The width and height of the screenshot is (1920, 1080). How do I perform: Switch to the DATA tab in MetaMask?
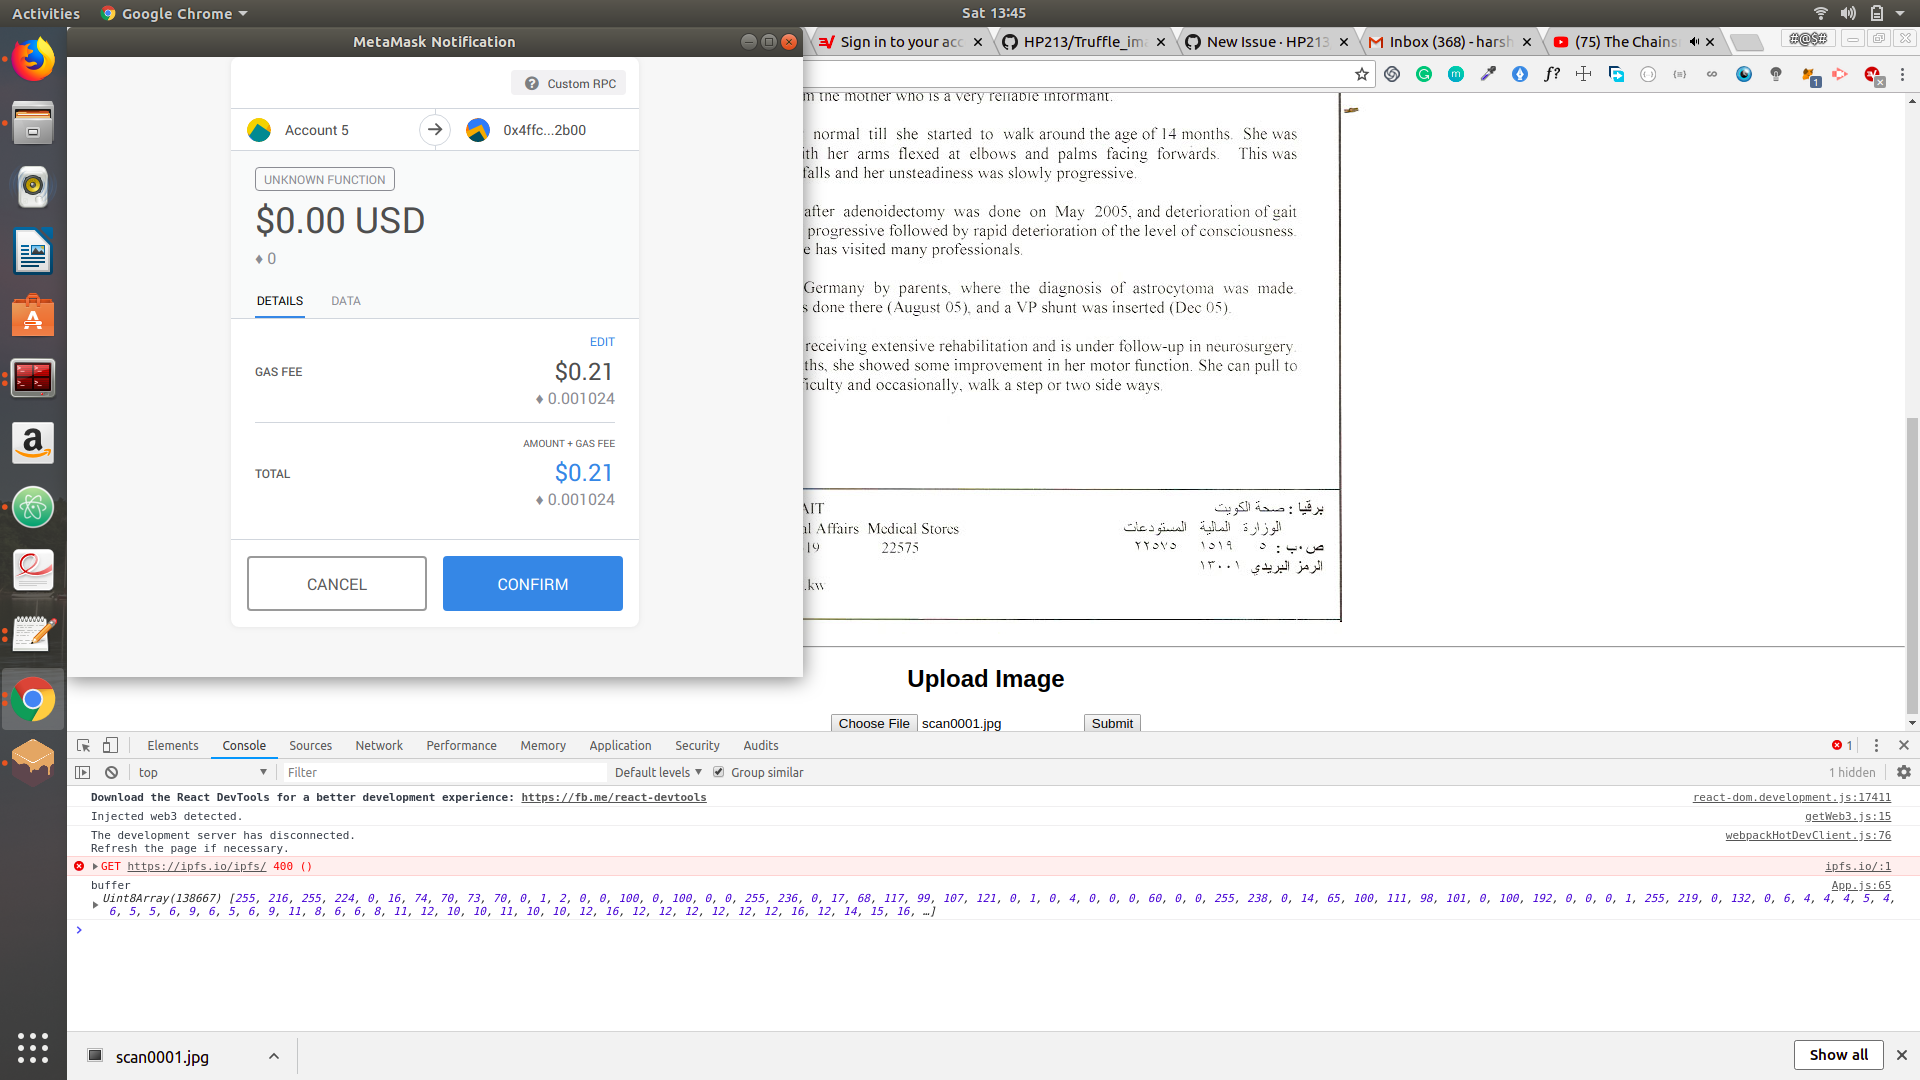pyautogui.click(x=345, y=301)
